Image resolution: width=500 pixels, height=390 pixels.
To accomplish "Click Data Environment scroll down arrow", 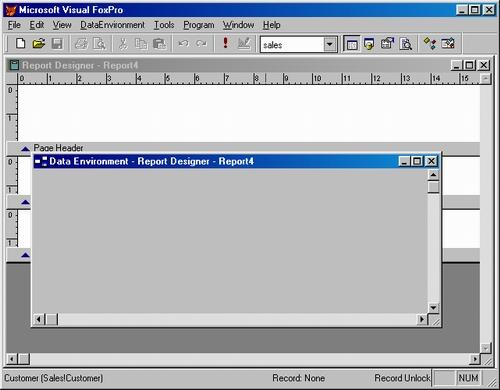I will point(433,307).
